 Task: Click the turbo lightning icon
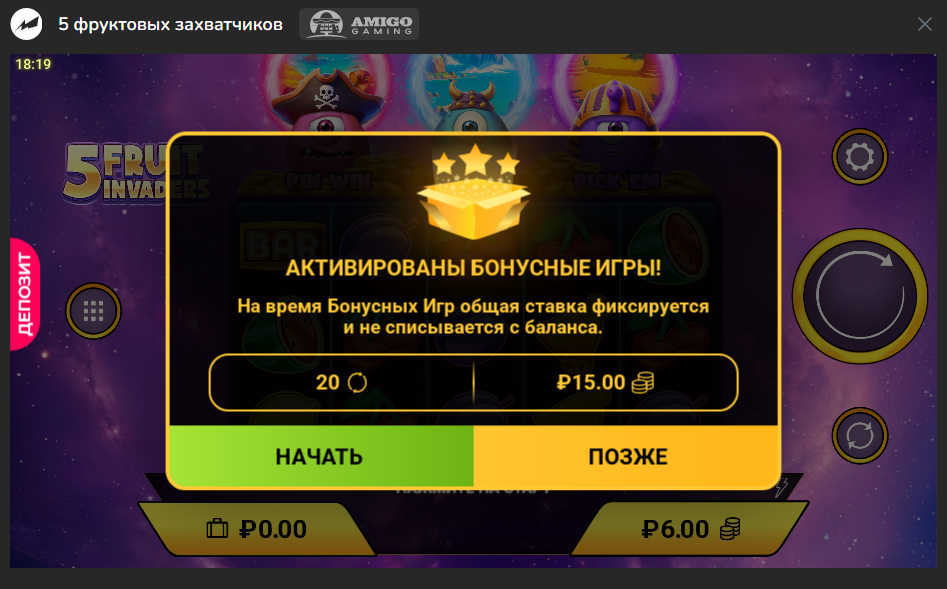pyautogui.click(x=782, y=487)
